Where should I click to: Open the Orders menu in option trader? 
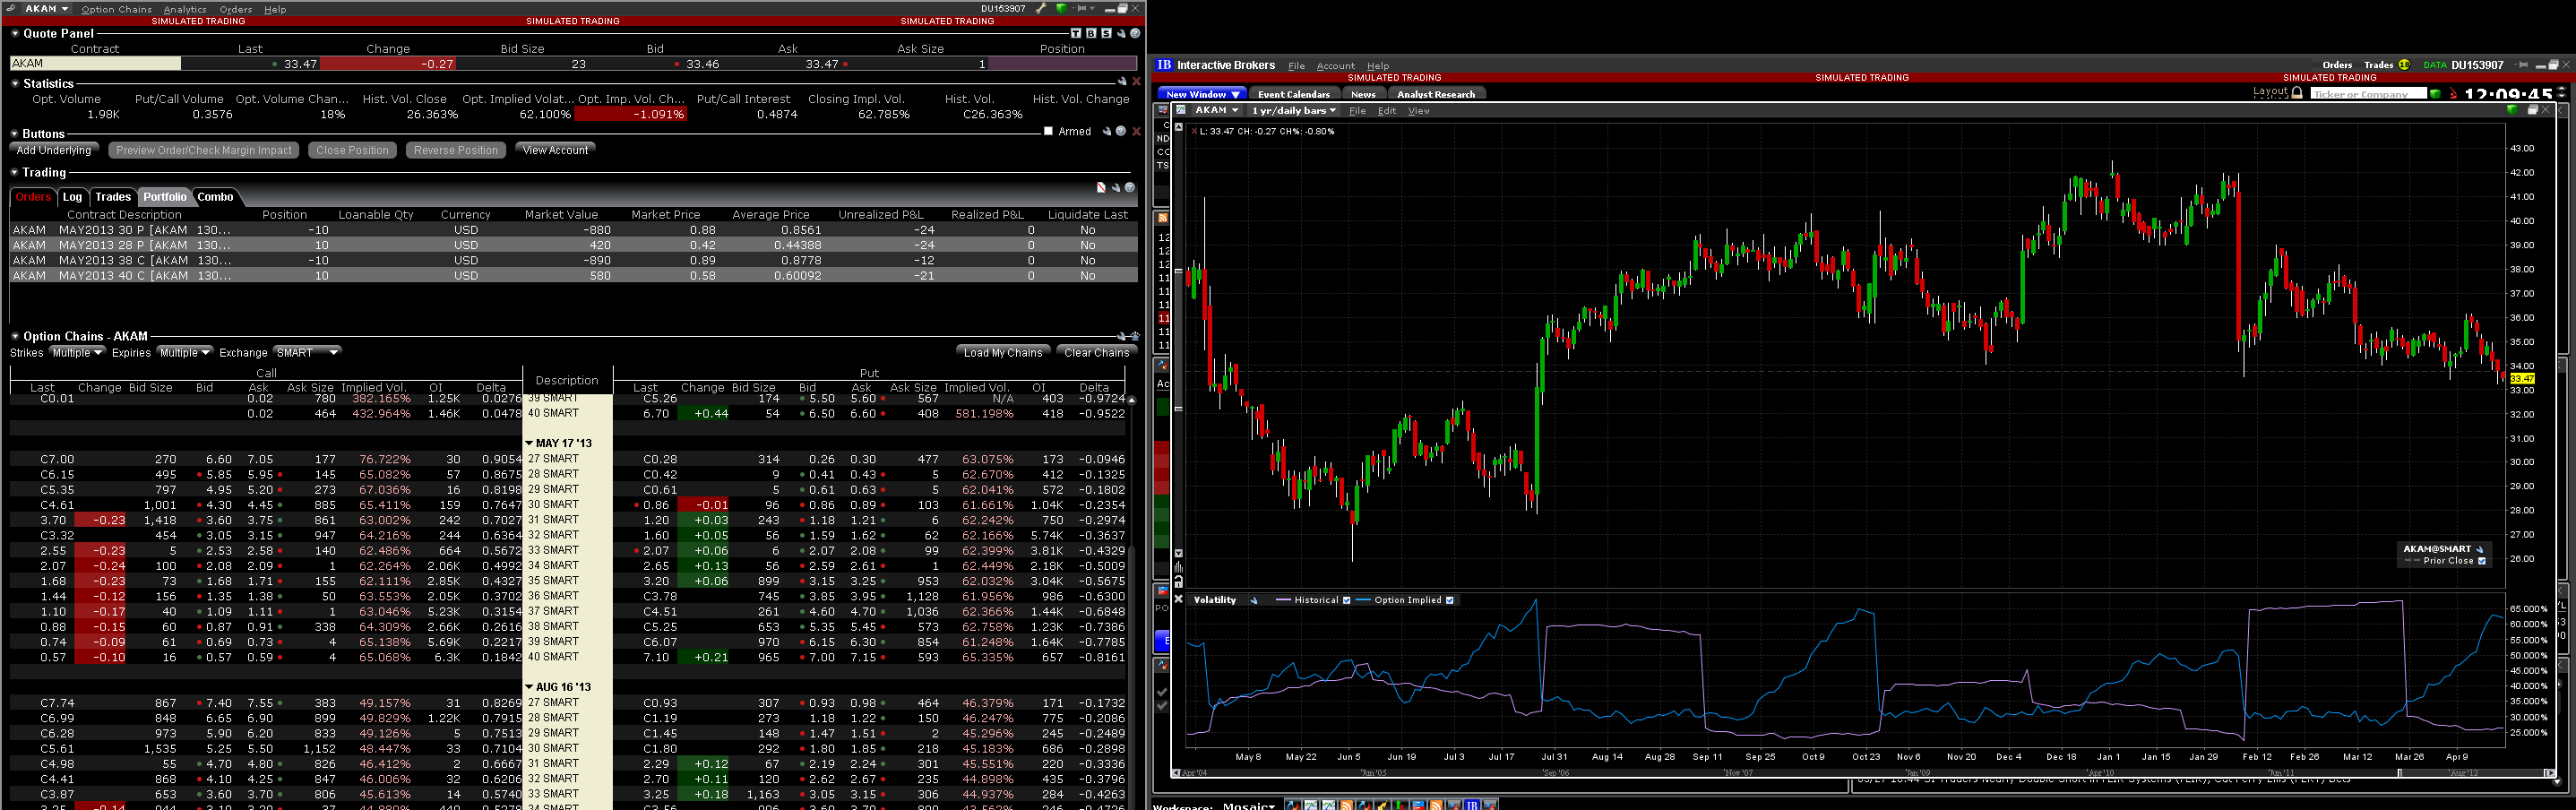tap(236, 9)
